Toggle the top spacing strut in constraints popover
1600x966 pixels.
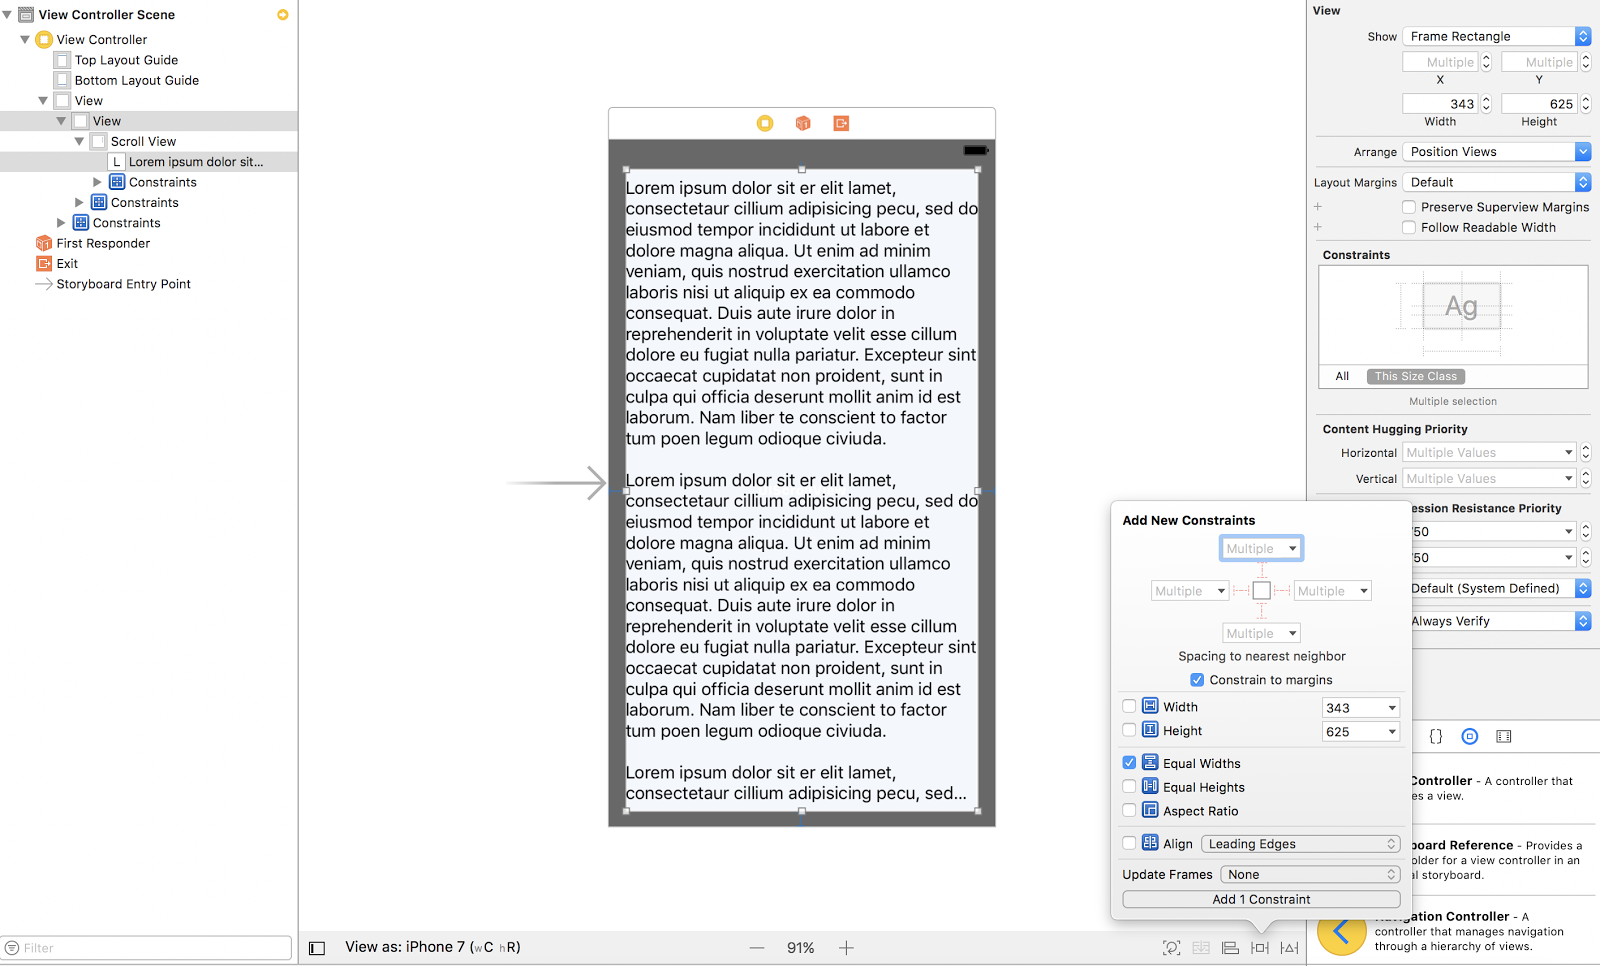(1262, 570)
